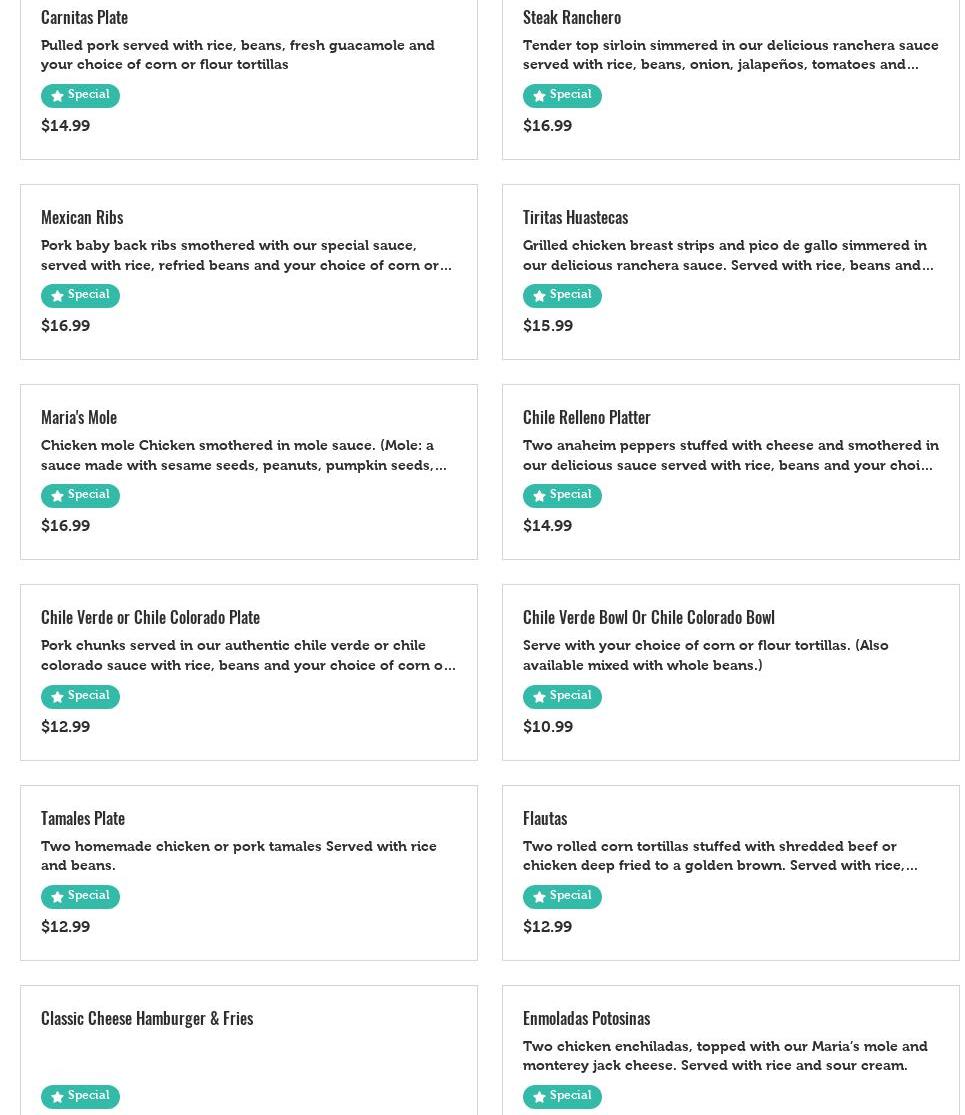Click the $16.99 price on Mexican Ribs
965x1115 pixels.
65,326
